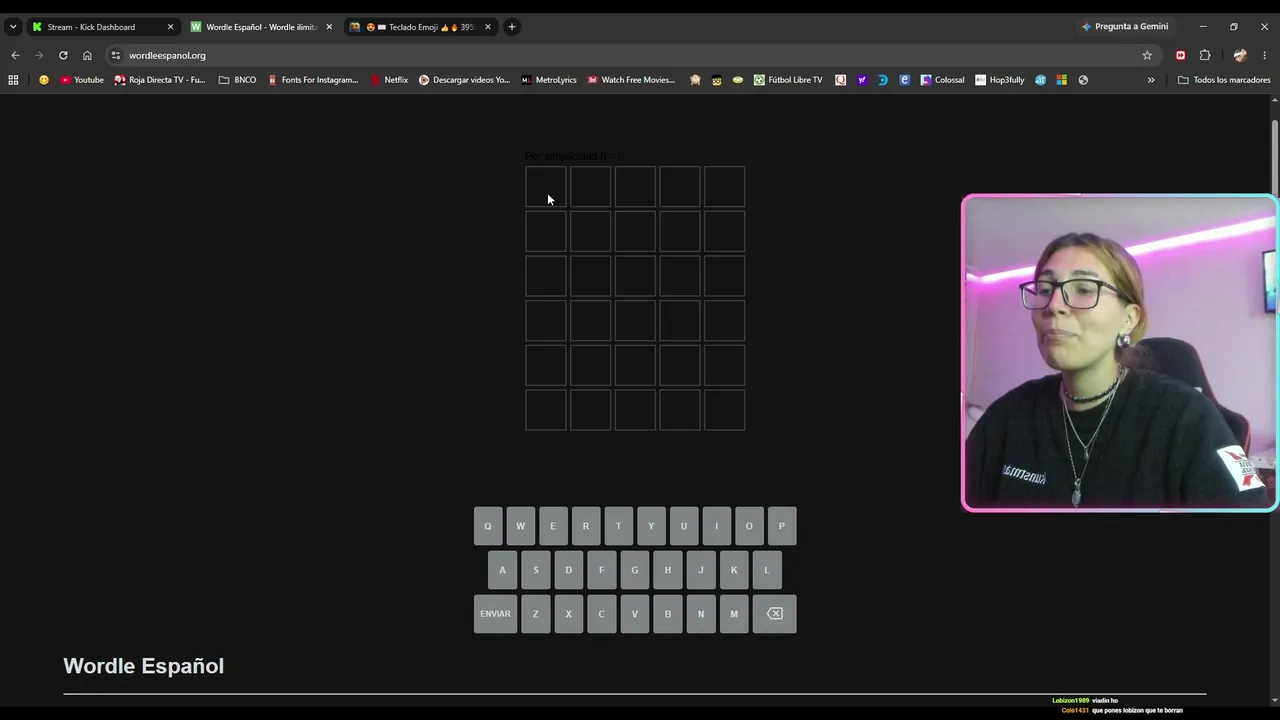
Task: Click the letter E key
Action: coord(553,526)
